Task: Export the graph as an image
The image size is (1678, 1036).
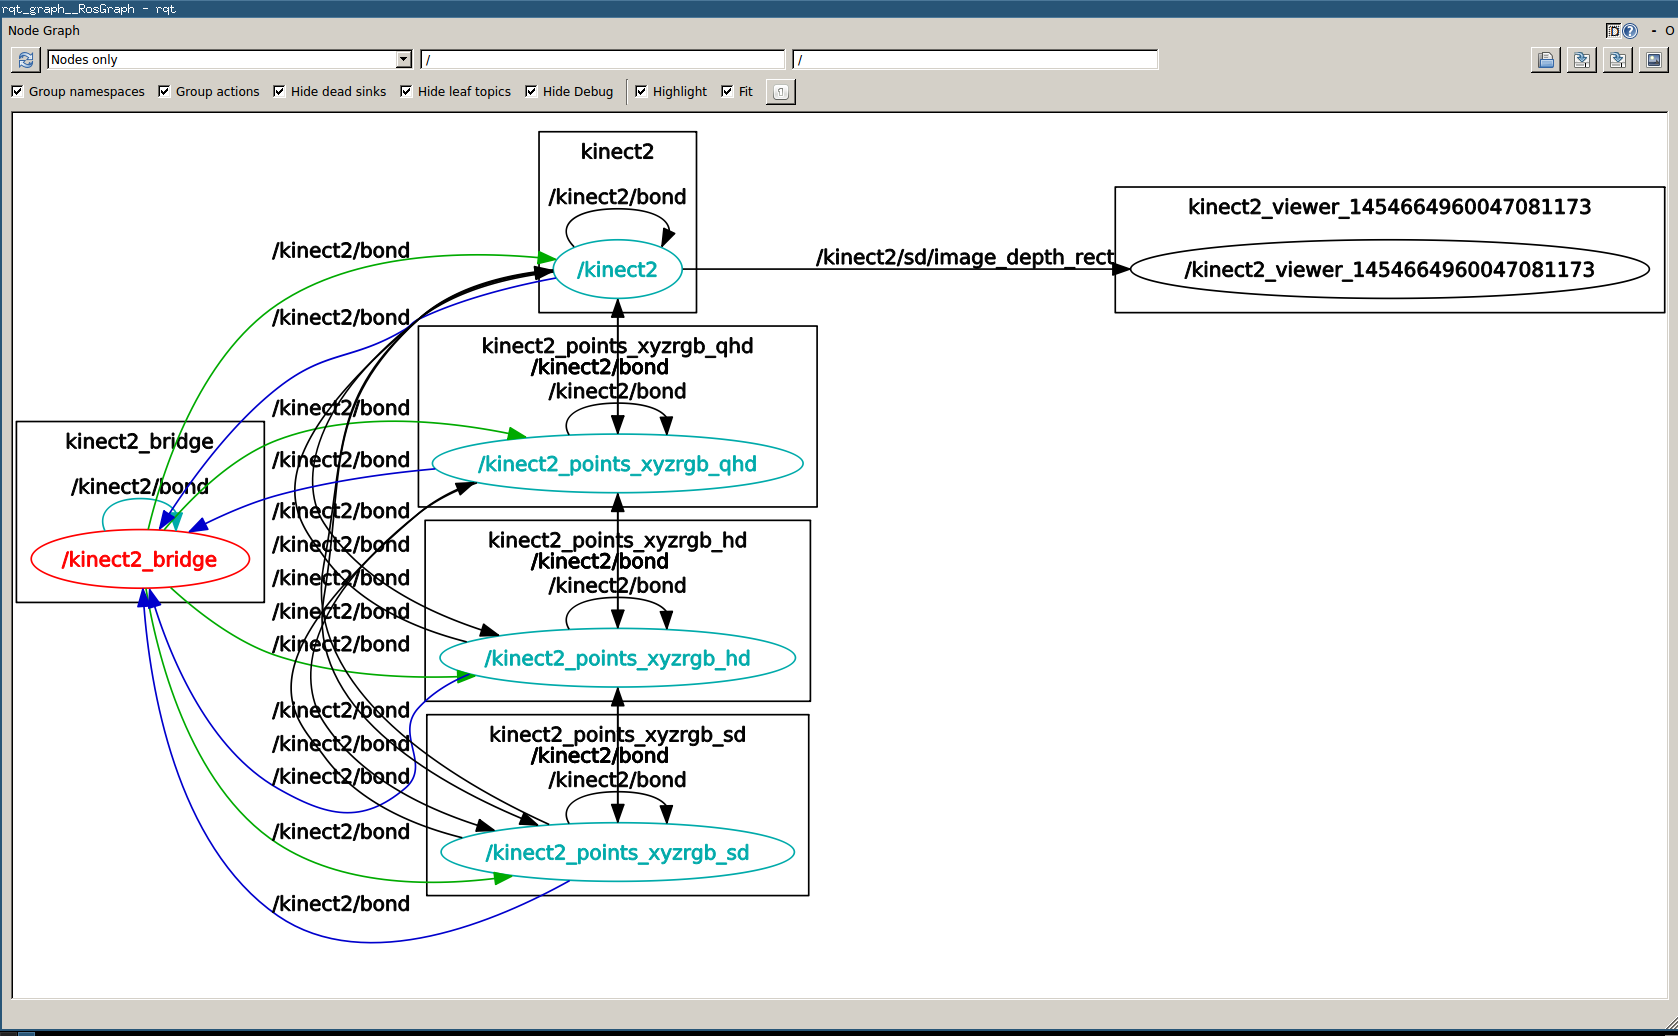Action: 1654,60
